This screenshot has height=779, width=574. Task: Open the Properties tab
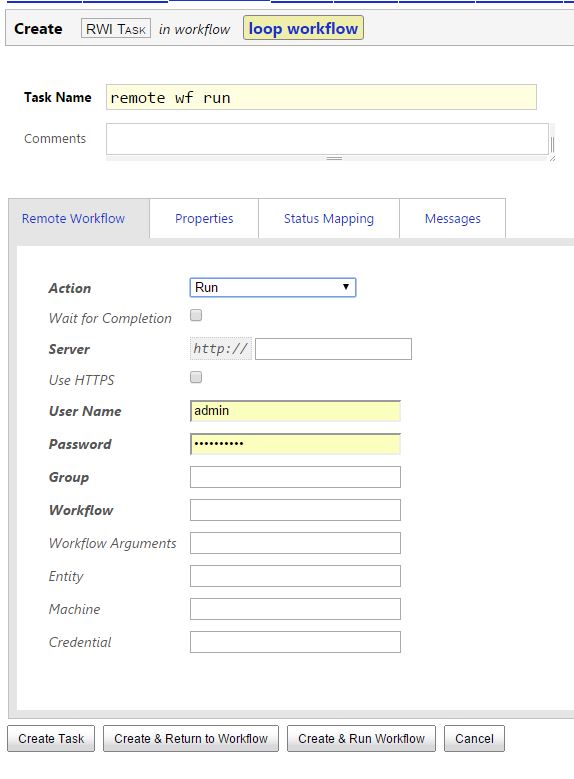click(204, 219)
